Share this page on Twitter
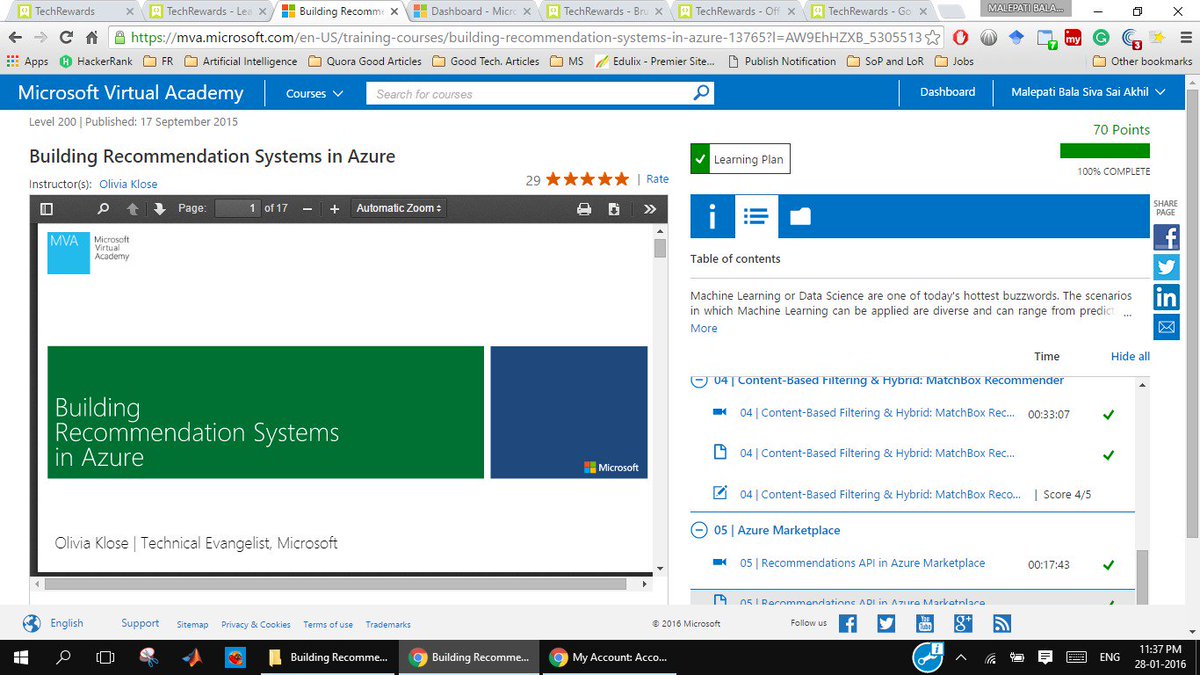This screenshot has height=675, width=1200. coord(1166,267)
